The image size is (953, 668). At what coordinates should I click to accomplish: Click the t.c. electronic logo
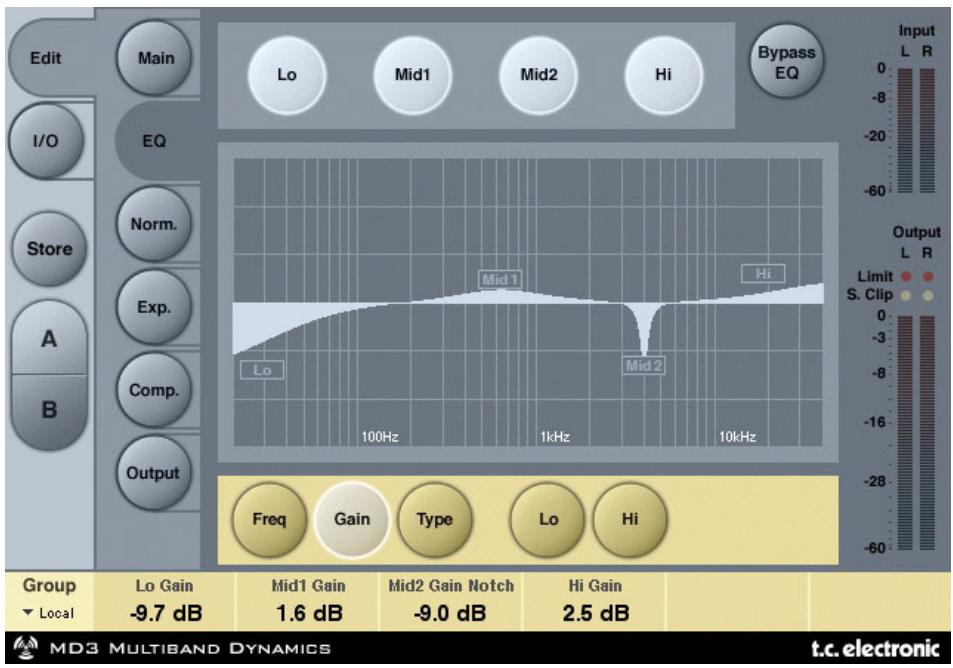[875, 649]
